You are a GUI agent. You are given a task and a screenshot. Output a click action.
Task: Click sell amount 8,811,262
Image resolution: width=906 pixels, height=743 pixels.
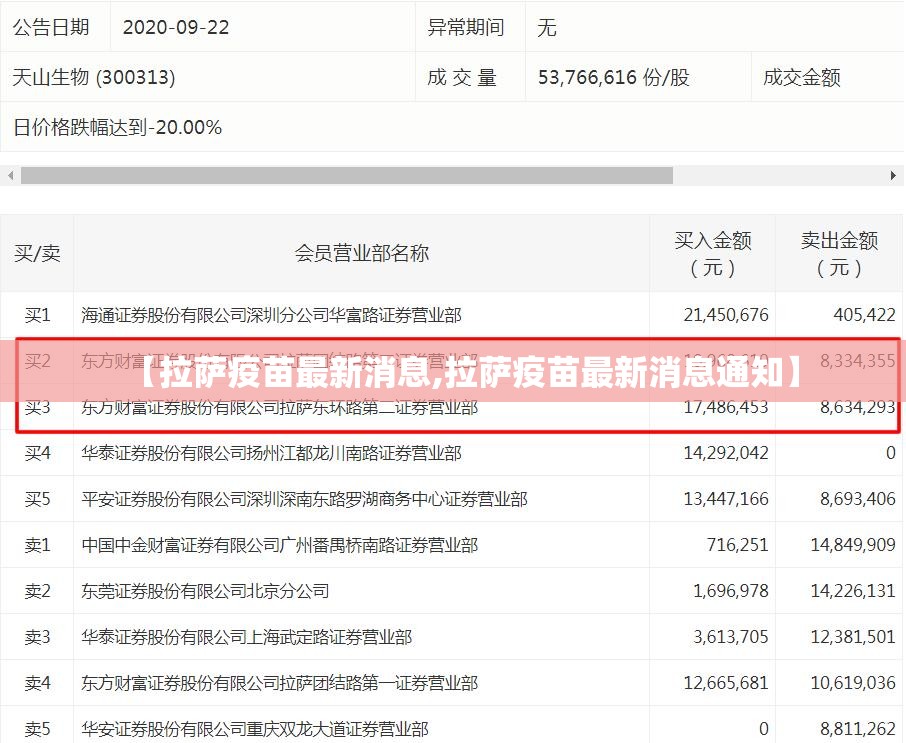[x=857, y=729]
